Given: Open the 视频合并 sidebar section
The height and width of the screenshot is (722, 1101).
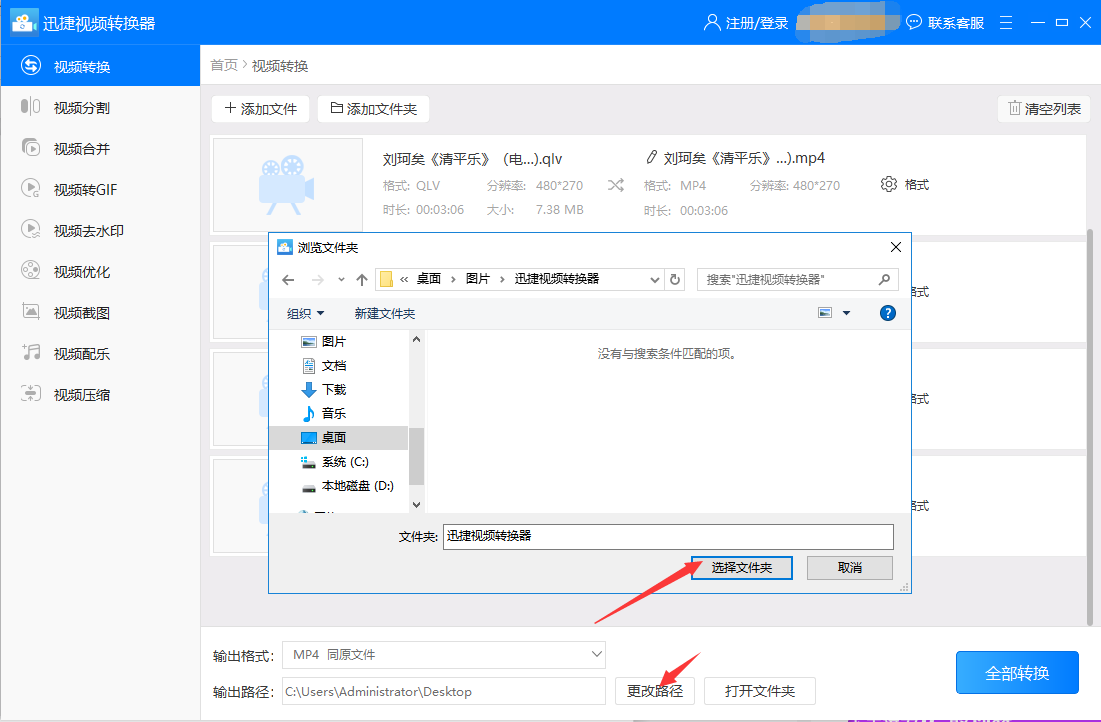Looking at the screenshot, I should [100, 148].
